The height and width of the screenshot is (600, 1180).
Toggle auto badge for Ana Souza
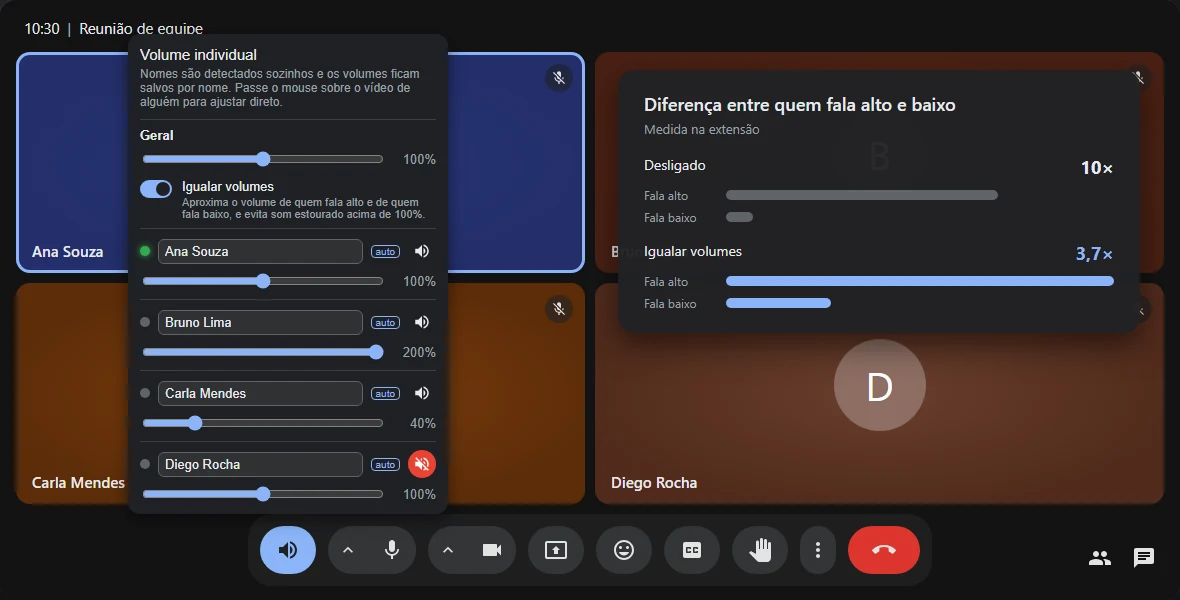coord(385,251)
